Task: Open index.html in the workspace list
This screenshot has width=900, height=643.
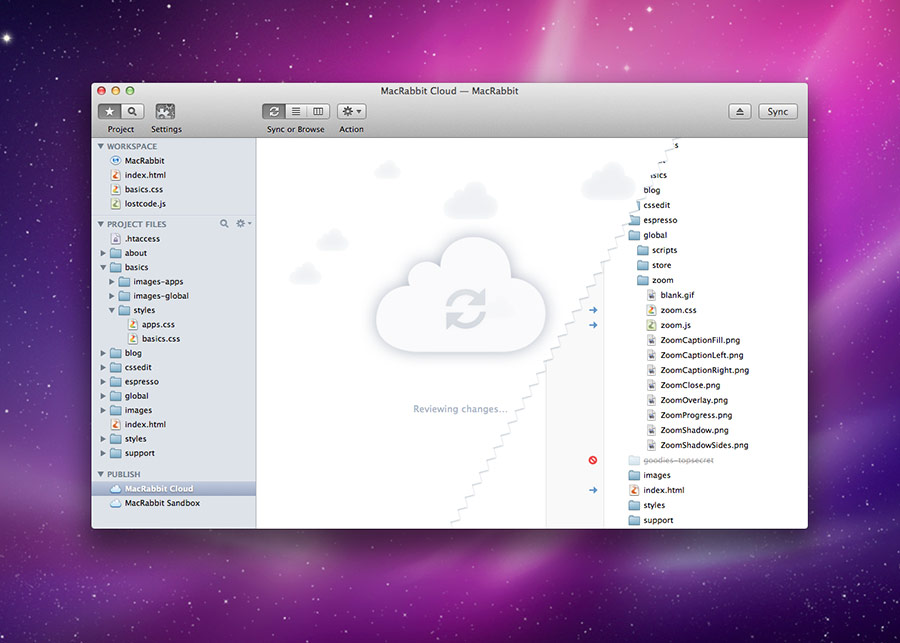Action: pyautogui.click(x=173, y=175)
